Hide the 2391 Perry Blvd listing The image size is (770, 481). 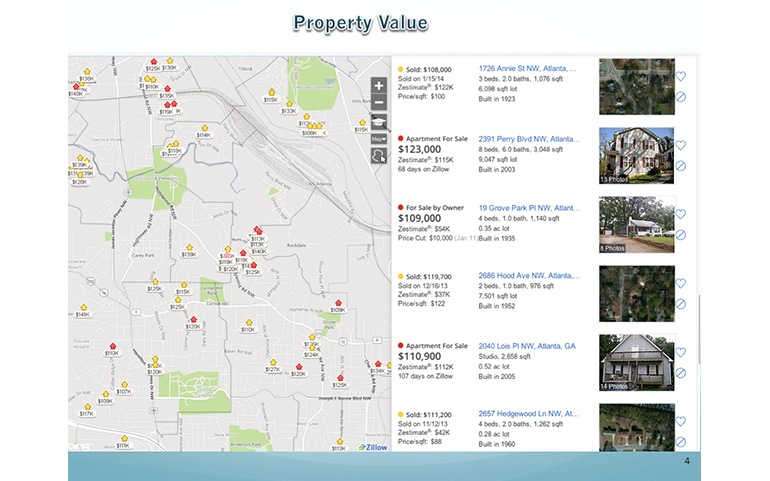(x=680, y=166)
